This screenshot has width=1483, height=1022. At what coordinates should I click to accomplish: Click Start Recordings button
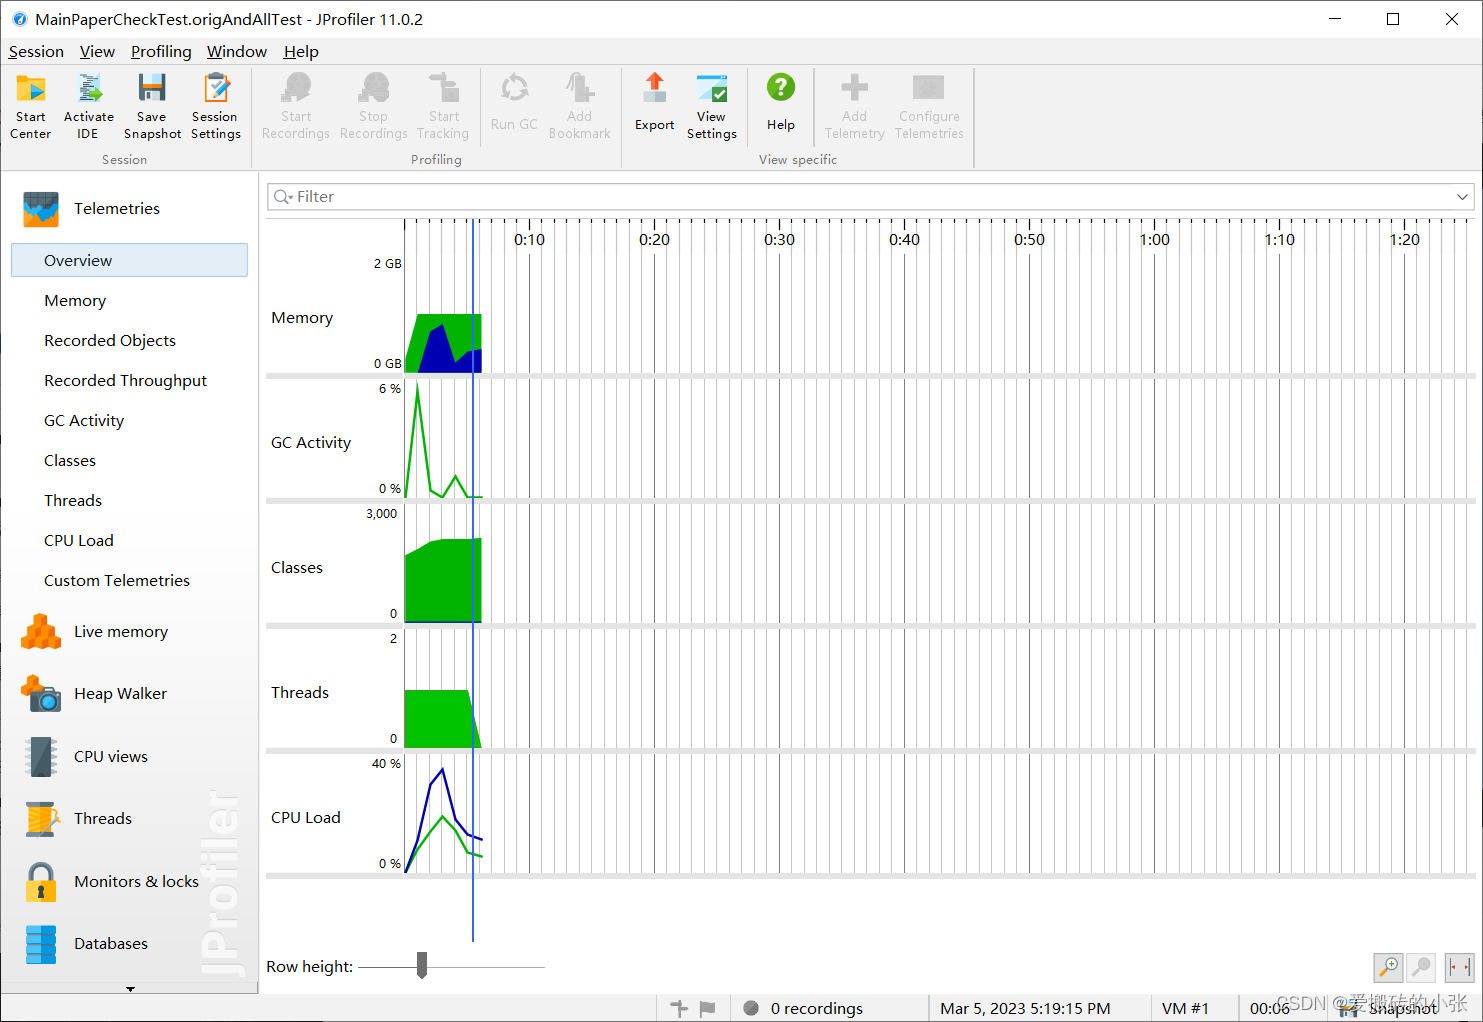click(x=296, y=106)
